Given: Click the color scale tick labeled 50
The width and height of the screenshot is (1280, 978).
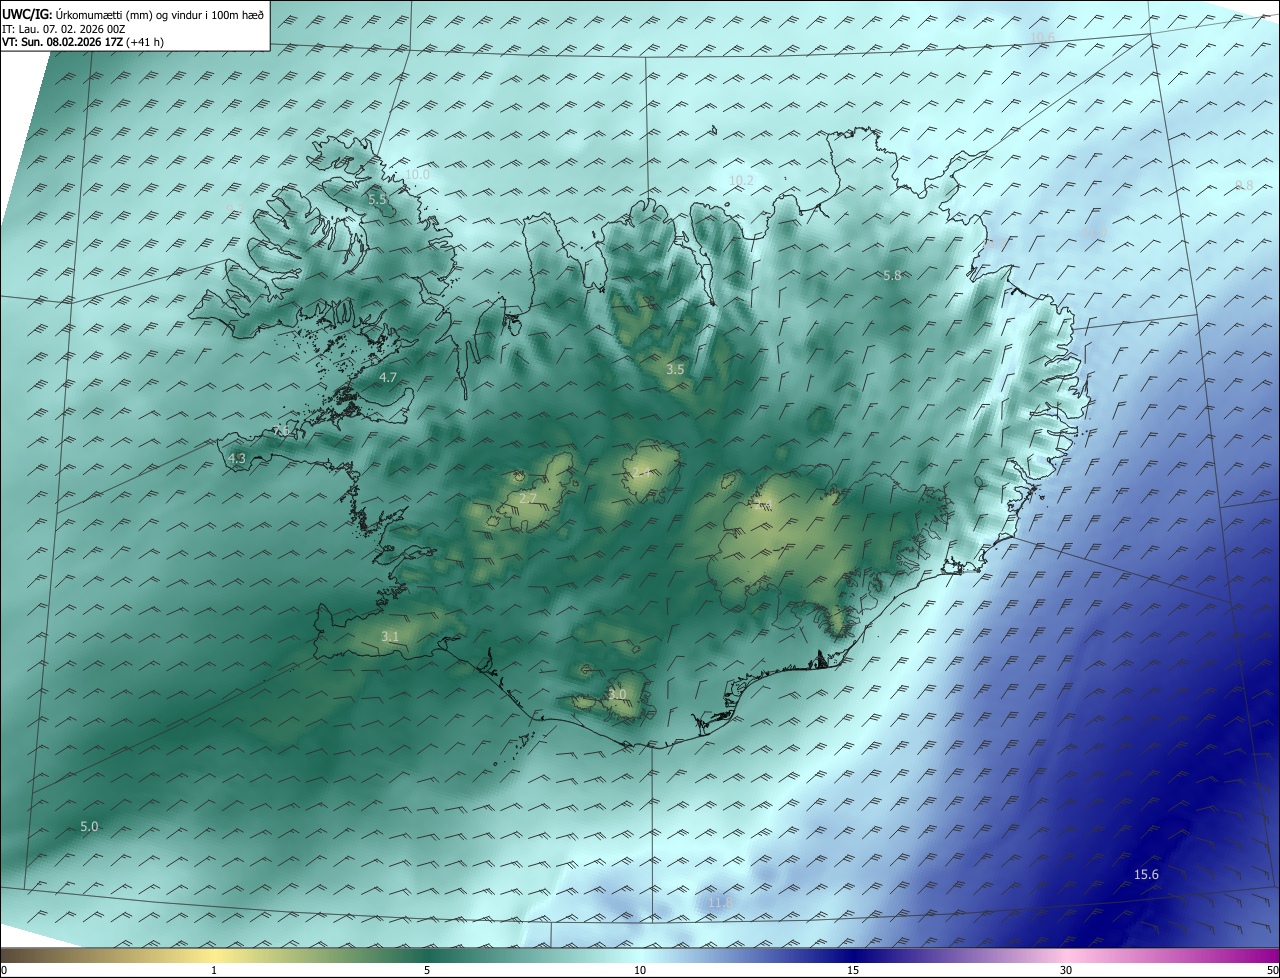Looking at the screenshot, I should 1273,970.
